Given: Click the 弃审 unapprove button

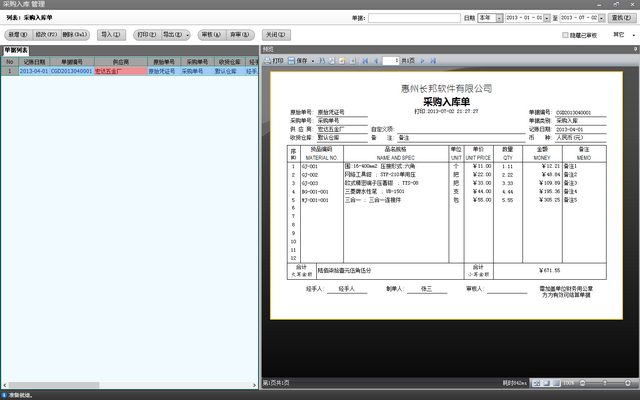Looking at the screenshot, I should coord(240,35).
